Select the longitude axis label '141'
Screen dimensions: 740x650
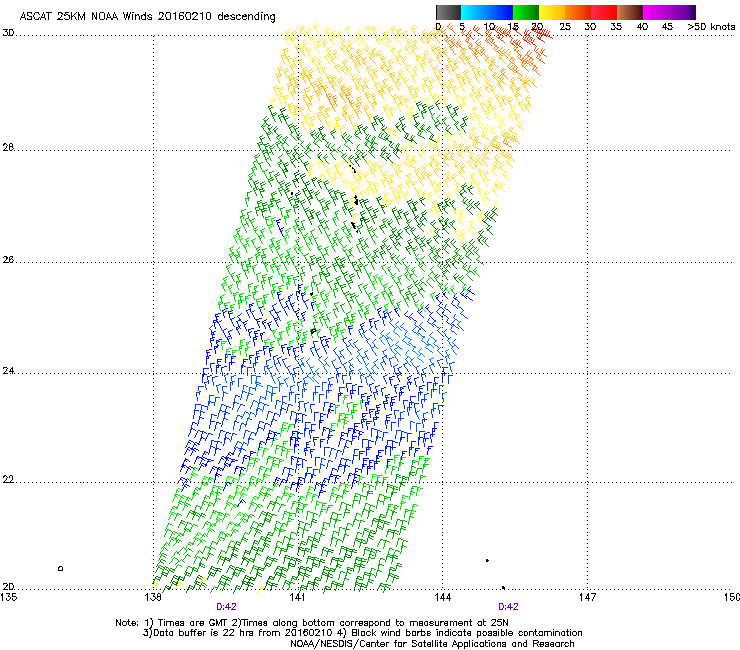[x=297, y=597]
